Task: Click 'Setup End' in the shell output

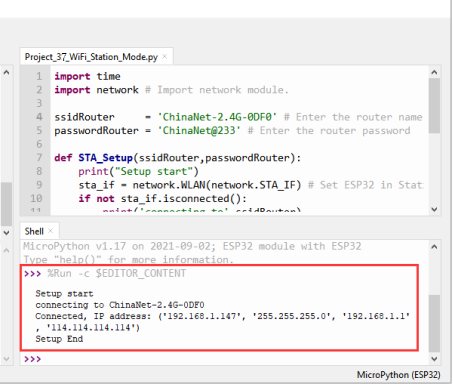Action: pyautogui.click(x=59, y=339)
